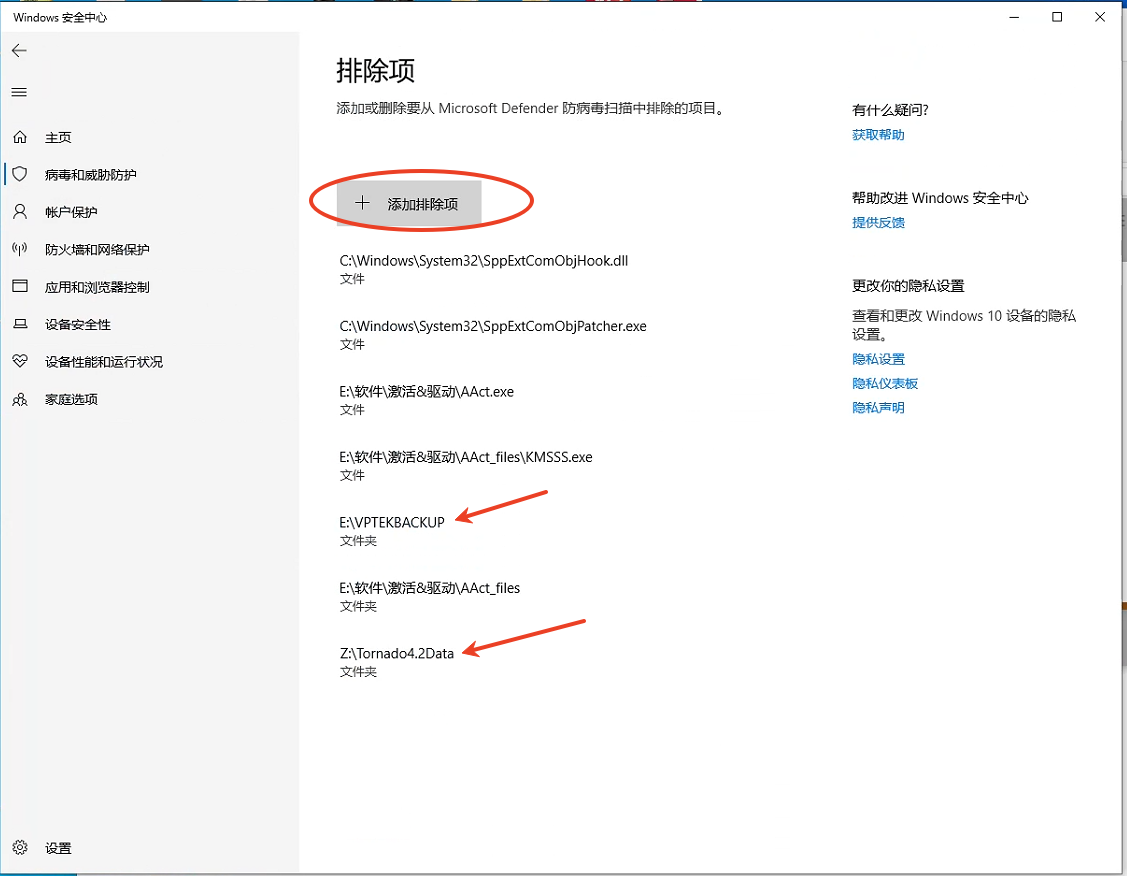Select the AAct.exe exclusion entry

pyautogui.click(x=427, y=400)
